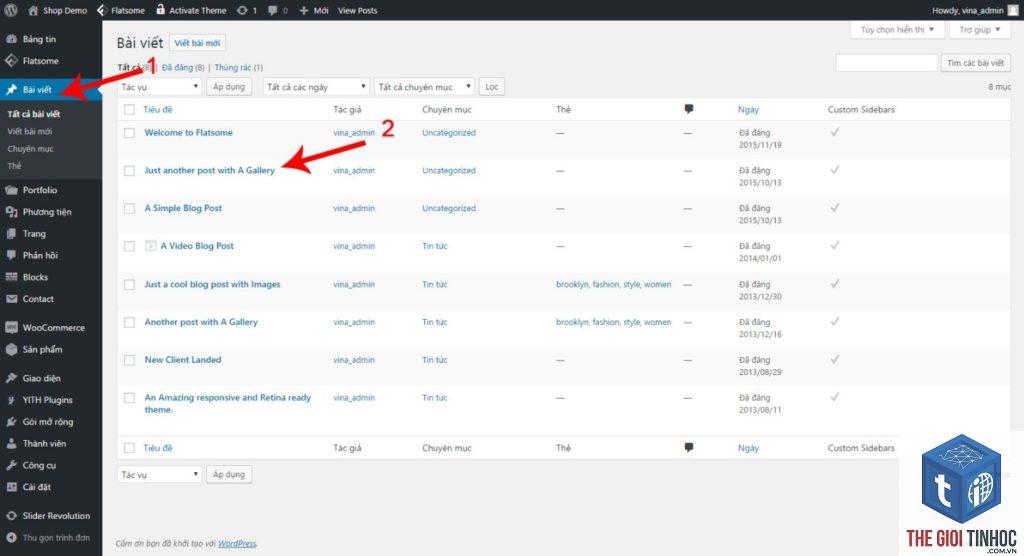Click the Flatsome toolbar icon
Screen dimensions: 1024x556
pyautogui.click(x=102, y=10)
